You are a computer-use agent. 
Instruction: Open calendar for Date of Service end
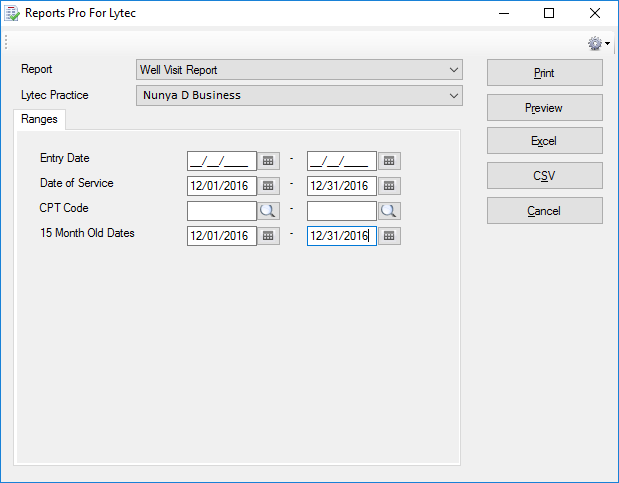(x=389, y=186)
